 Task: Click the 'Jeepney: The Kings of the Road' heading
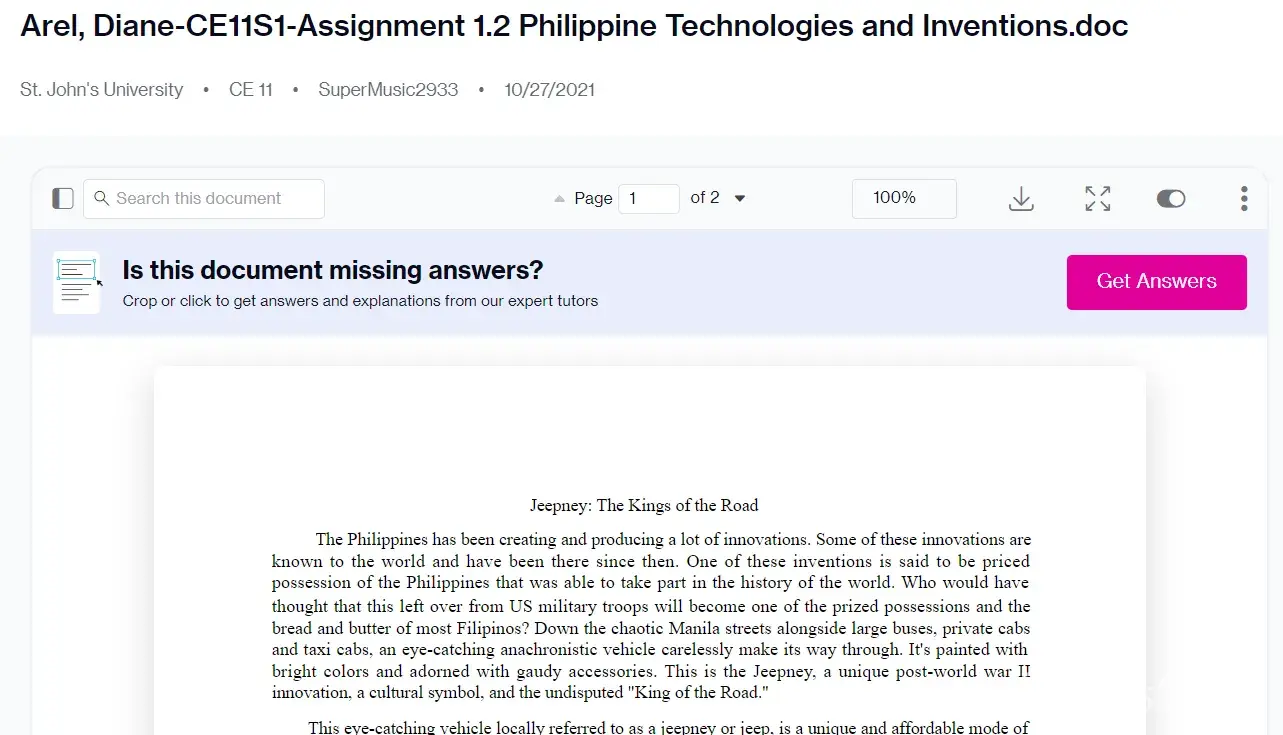coord(644,505)
